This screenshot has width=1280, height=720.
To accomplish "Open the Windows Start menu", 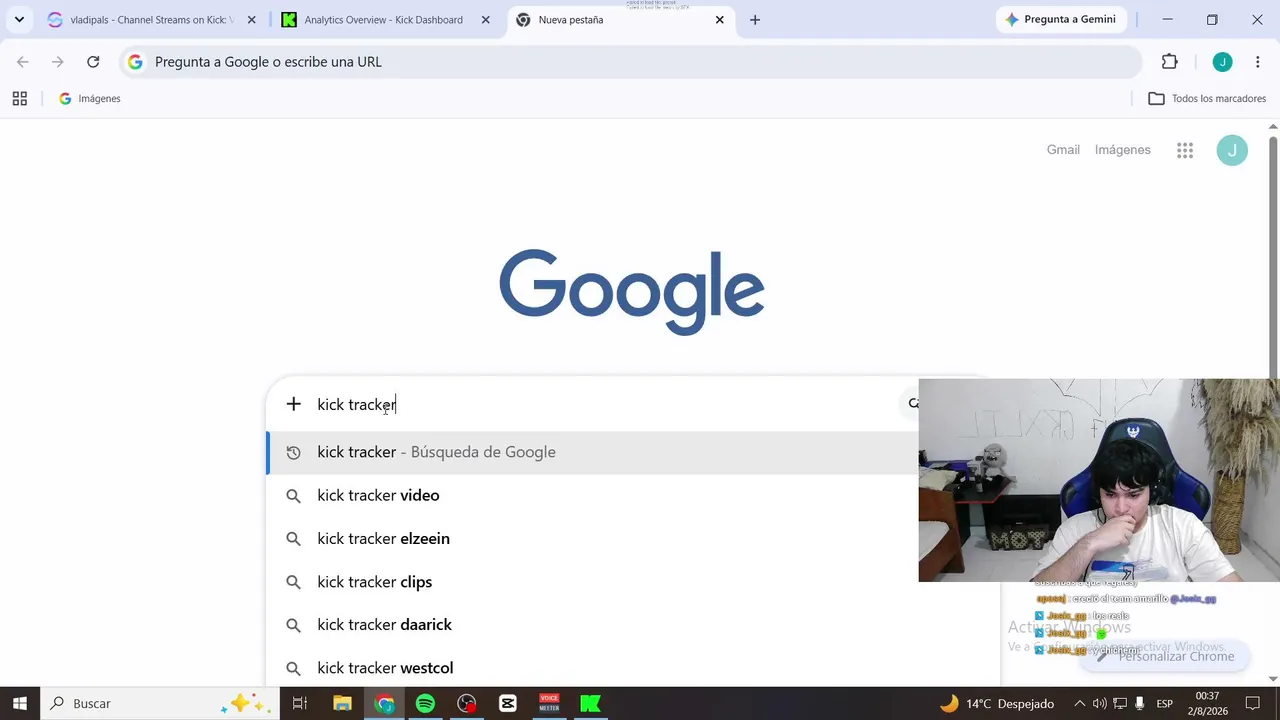I will tap(20, 704).
